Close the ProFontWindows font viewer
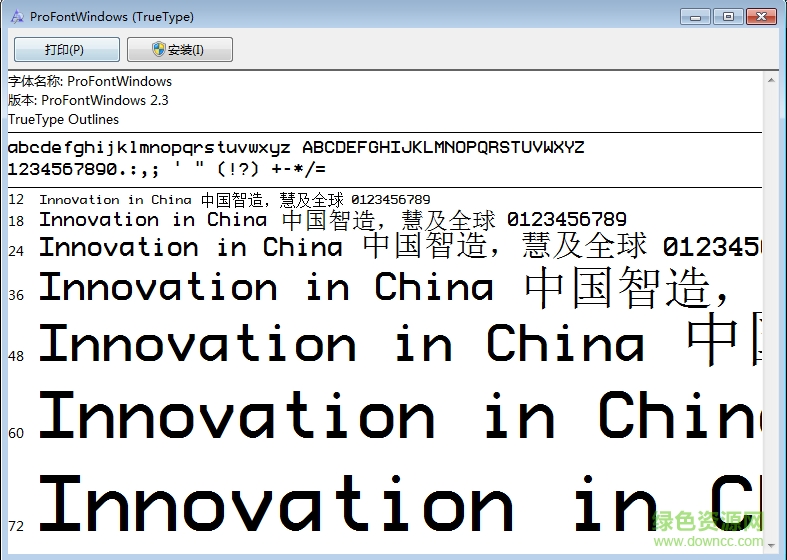Viewport: 787px width, 560px height. 761,17
